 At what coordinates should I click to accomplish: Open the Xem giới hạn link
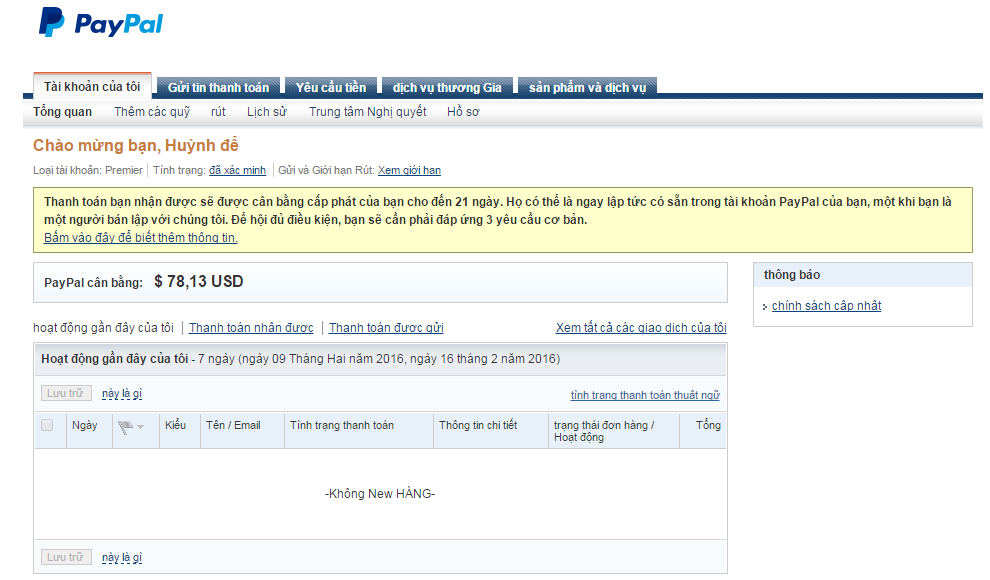pyautogui.click(x=409, y=170)
